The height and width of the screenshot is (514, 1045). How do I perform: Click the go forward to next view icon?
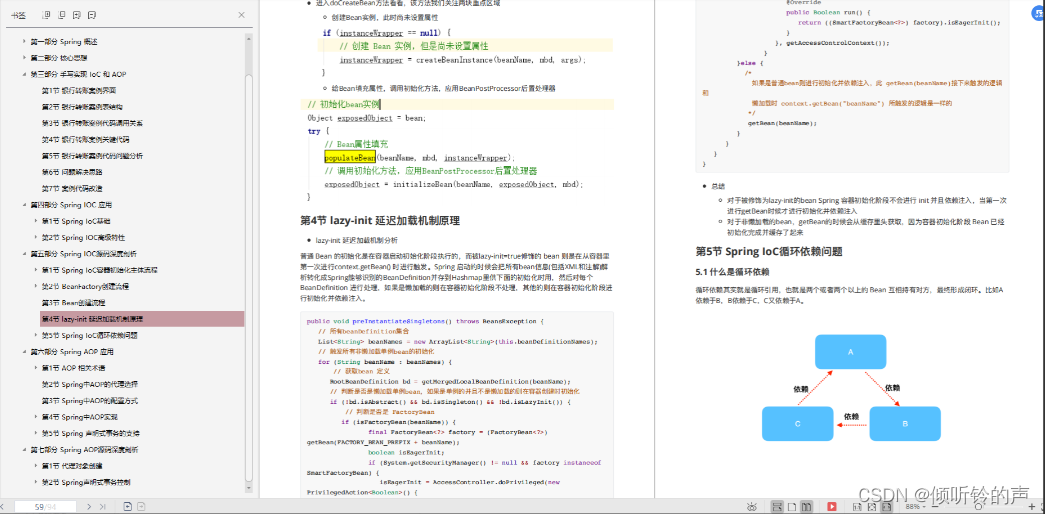click(x=141, y=507)
